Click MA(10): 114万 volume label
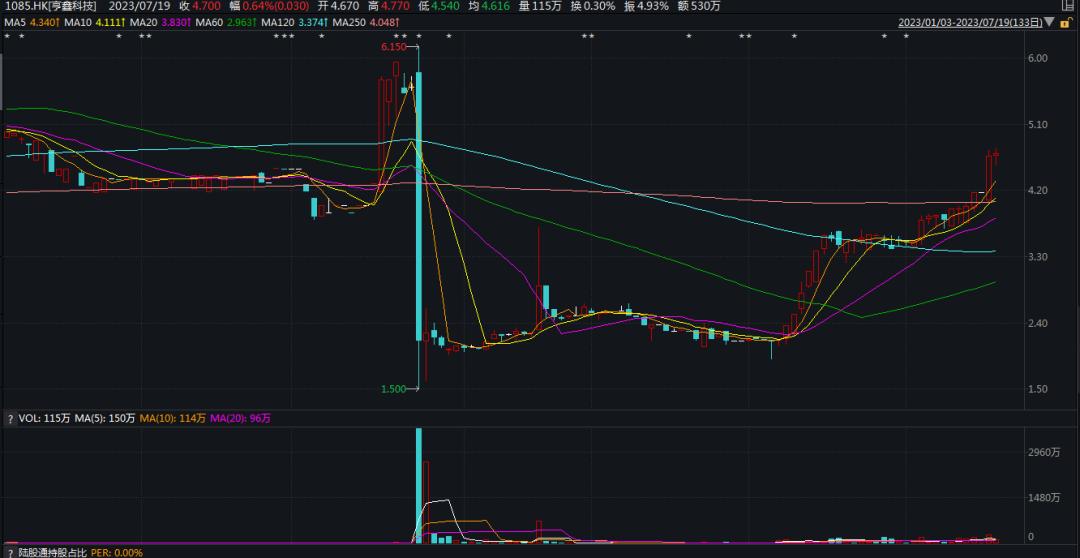 click(x=172, y=418)
